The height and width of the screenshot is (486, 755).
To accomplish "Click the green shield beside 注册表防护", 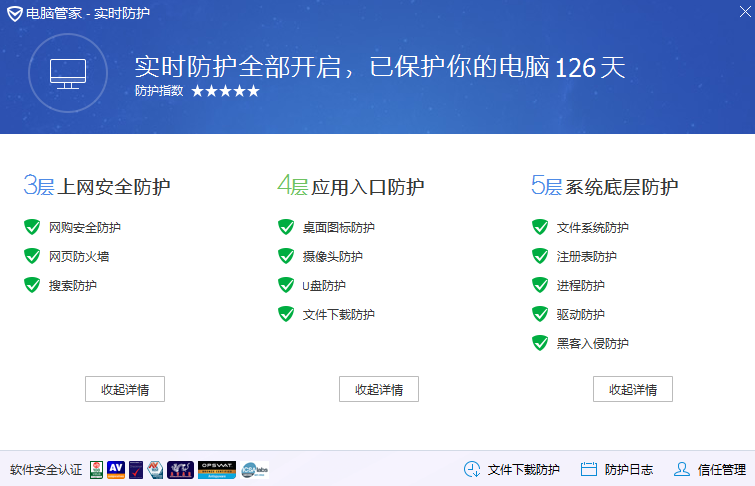I will coord(540,256).
